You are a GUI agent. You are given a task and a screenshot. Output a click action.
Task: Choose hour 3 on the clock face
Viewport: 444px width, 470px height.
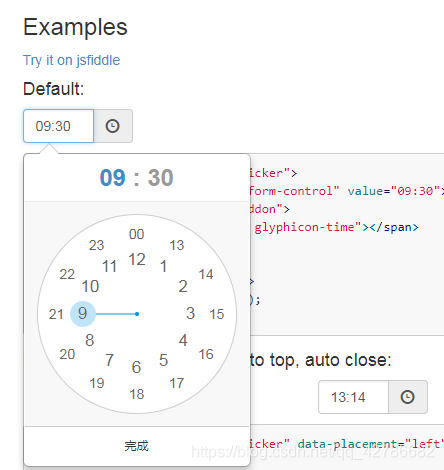(191, 313)
